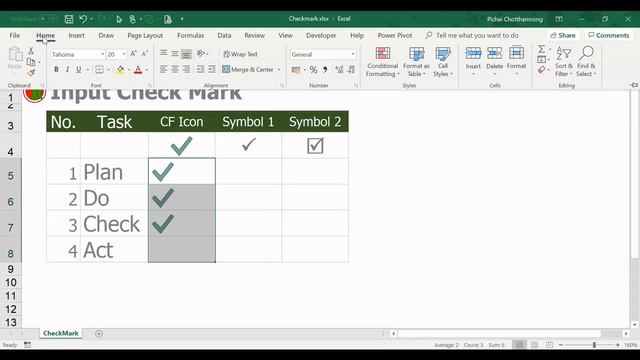Undo the last action

tap(83, 19)
